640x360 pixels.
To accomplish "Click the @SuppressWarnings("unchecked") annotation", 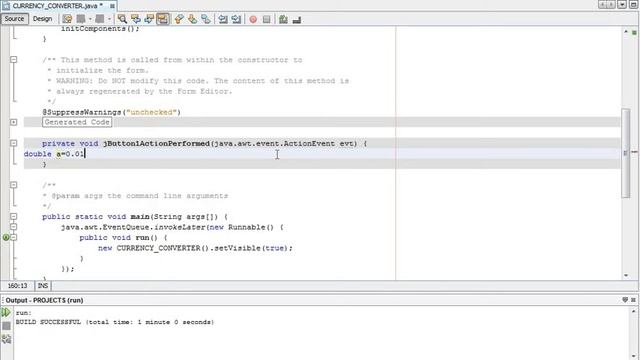I will tap(111, 112).
